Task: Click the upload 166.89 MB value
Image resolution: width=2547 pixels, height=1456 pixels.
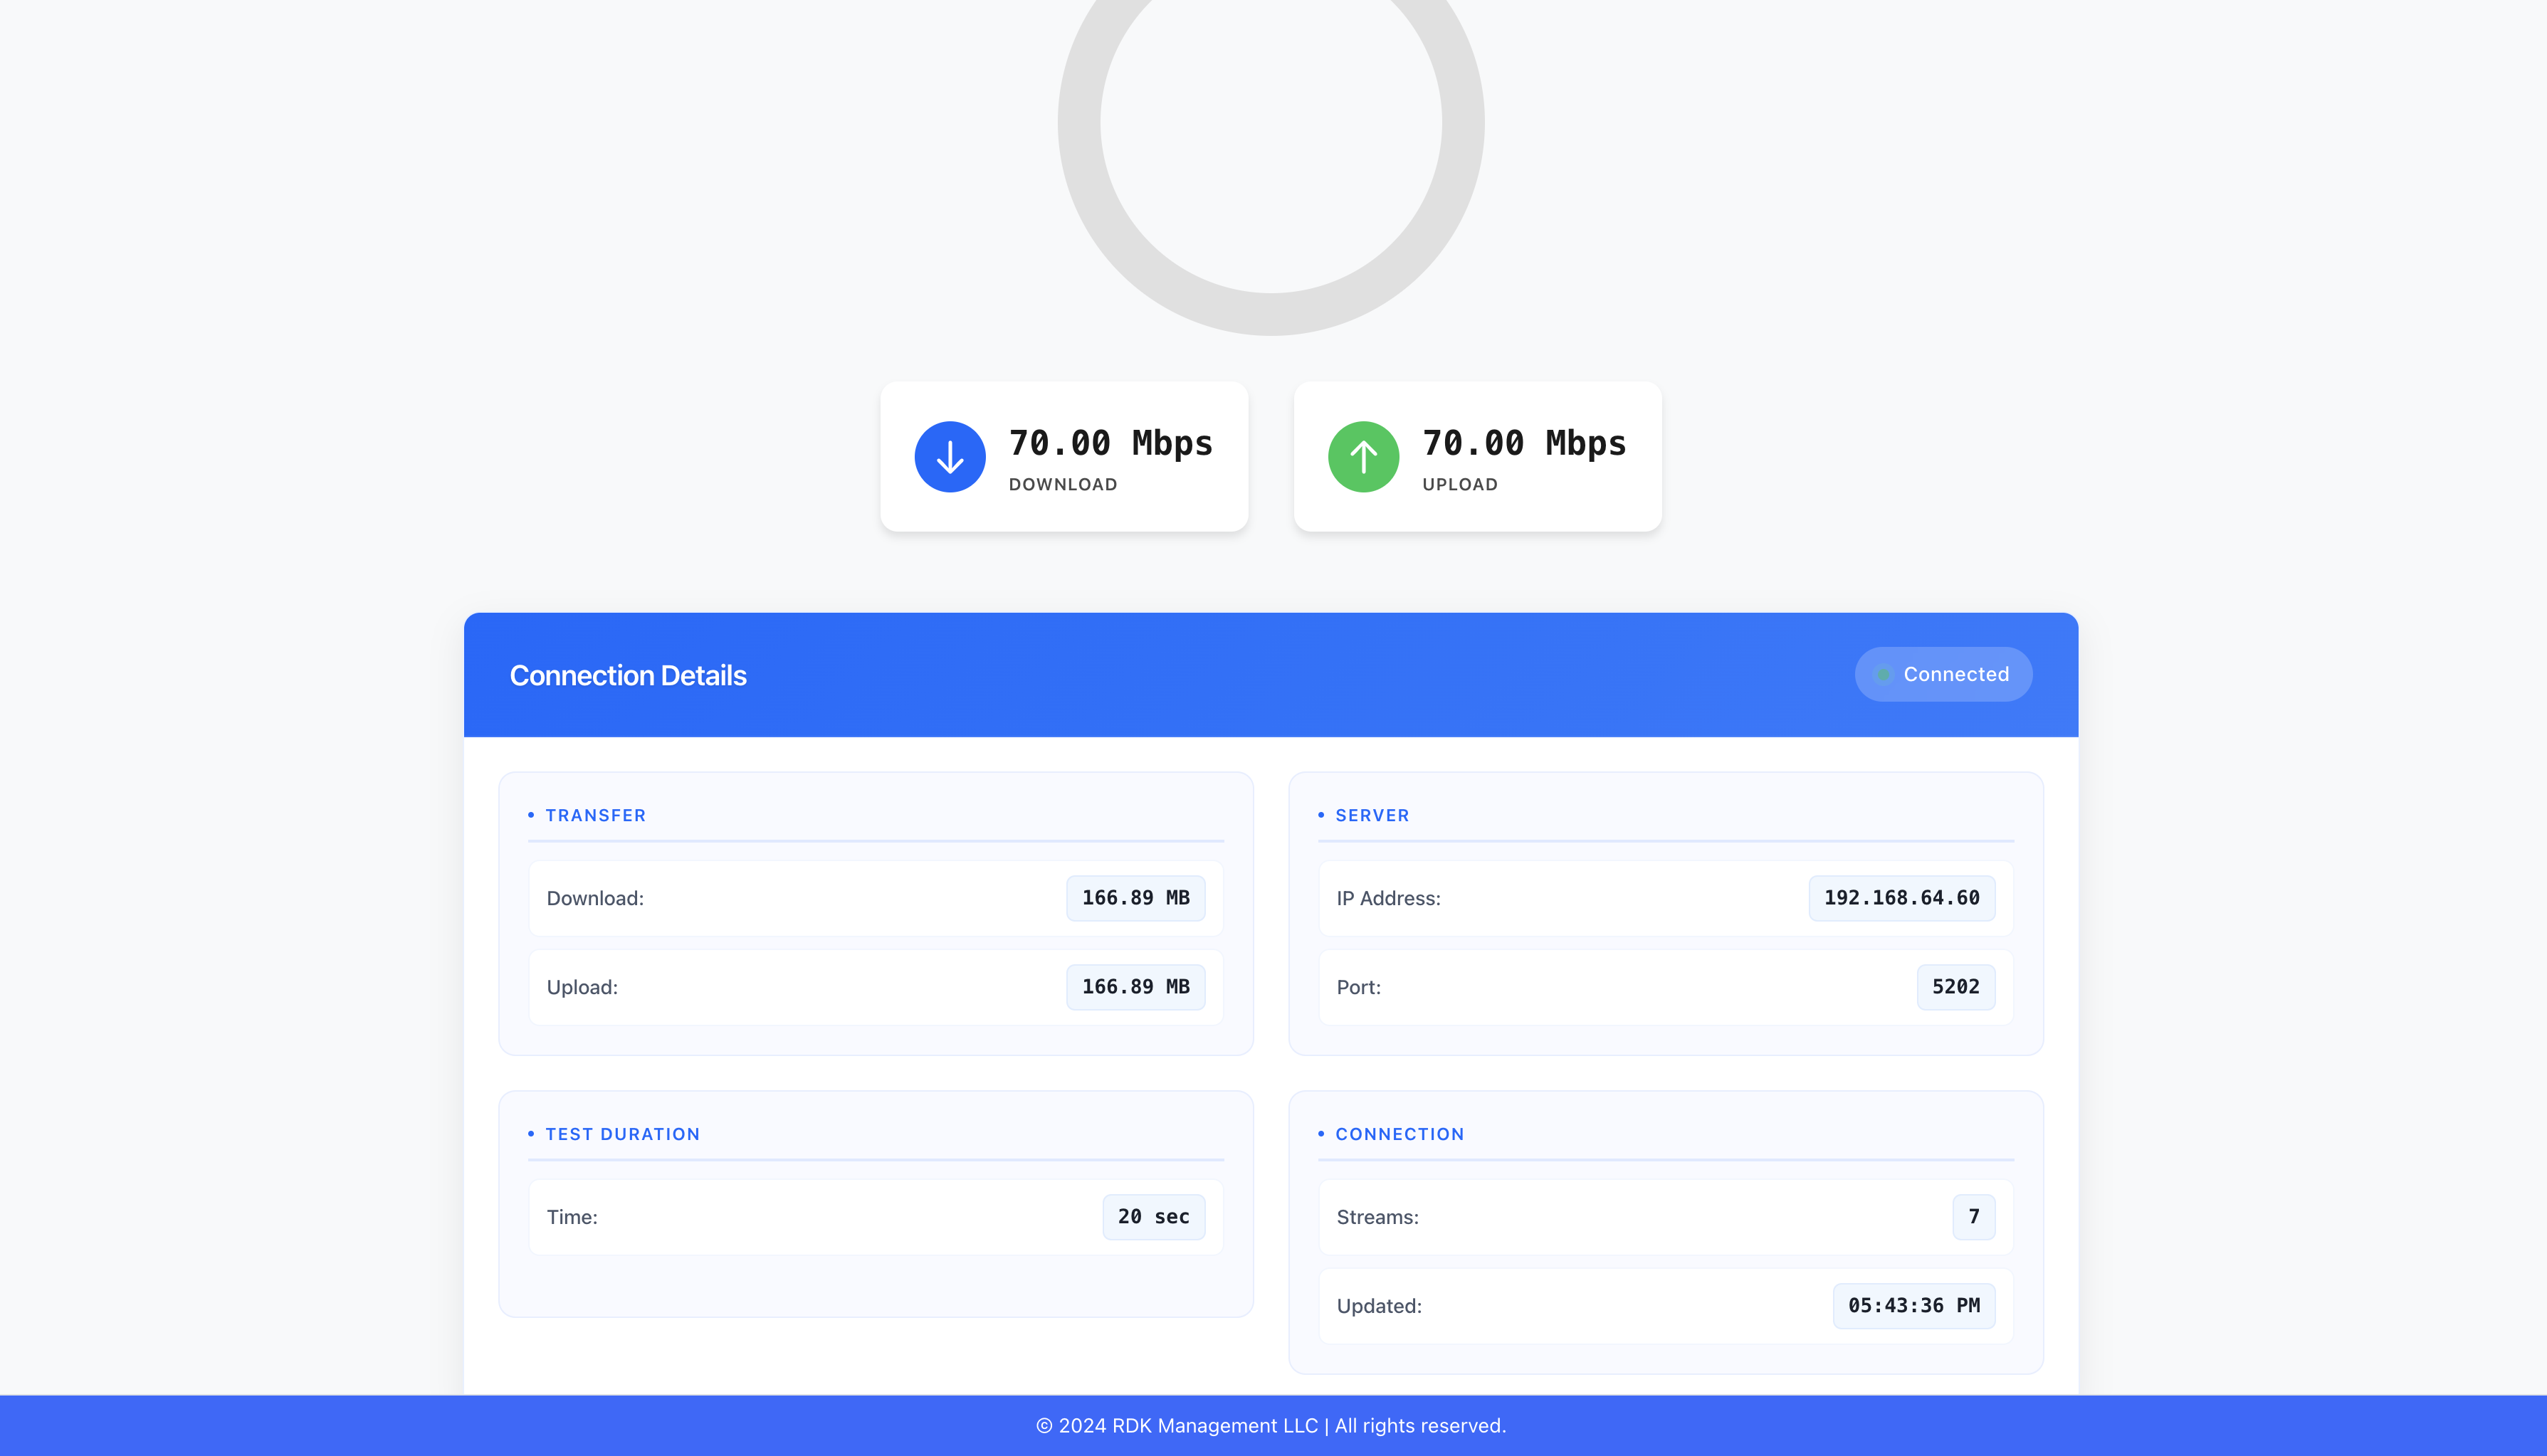Action: pos(1135,987)
